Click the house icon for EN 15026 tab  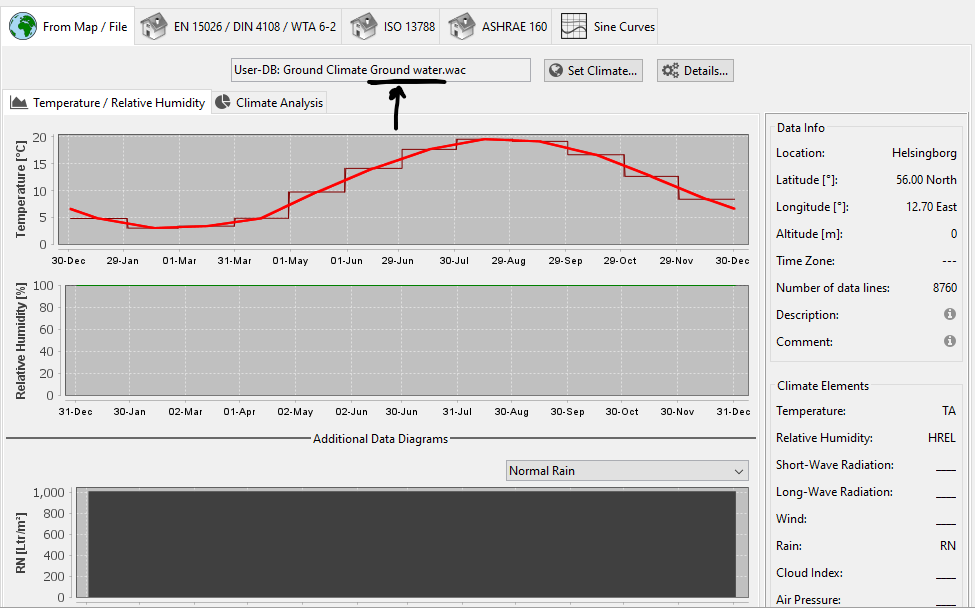[152, 26]
